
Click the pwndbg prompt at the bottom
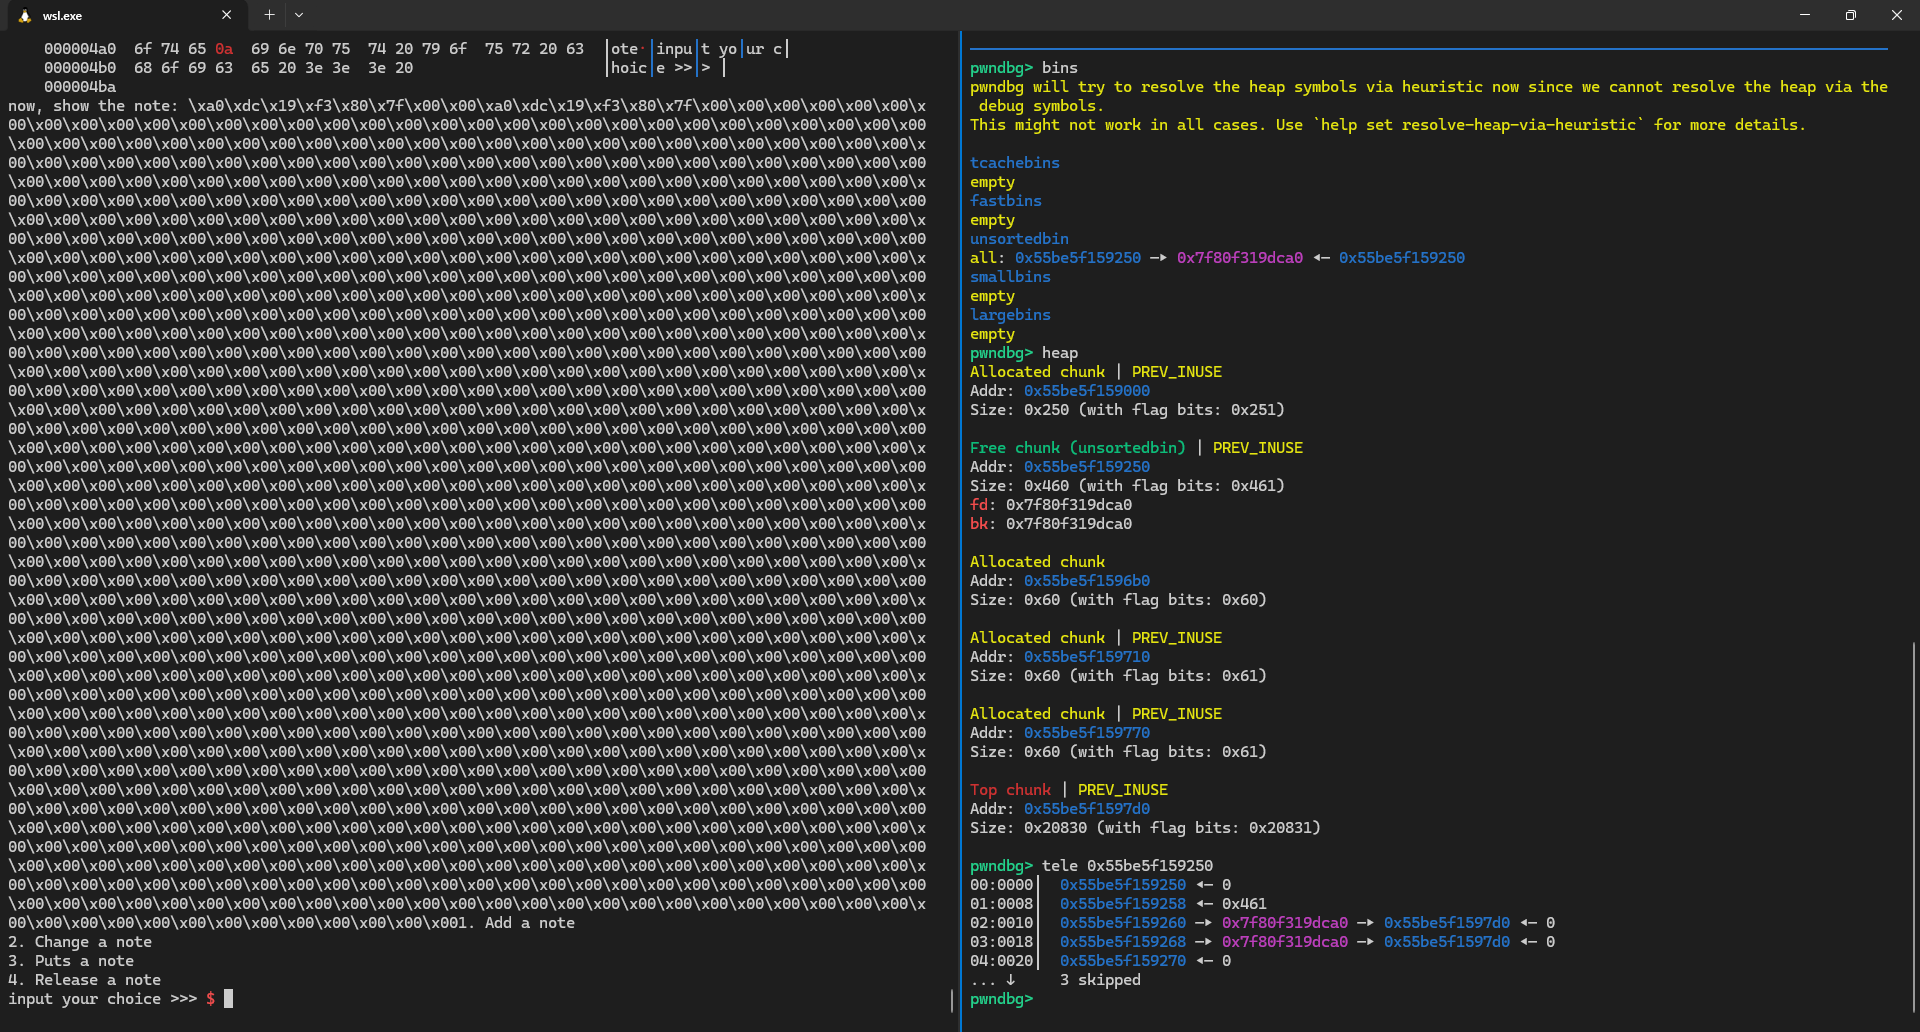tap(1001, 999)
